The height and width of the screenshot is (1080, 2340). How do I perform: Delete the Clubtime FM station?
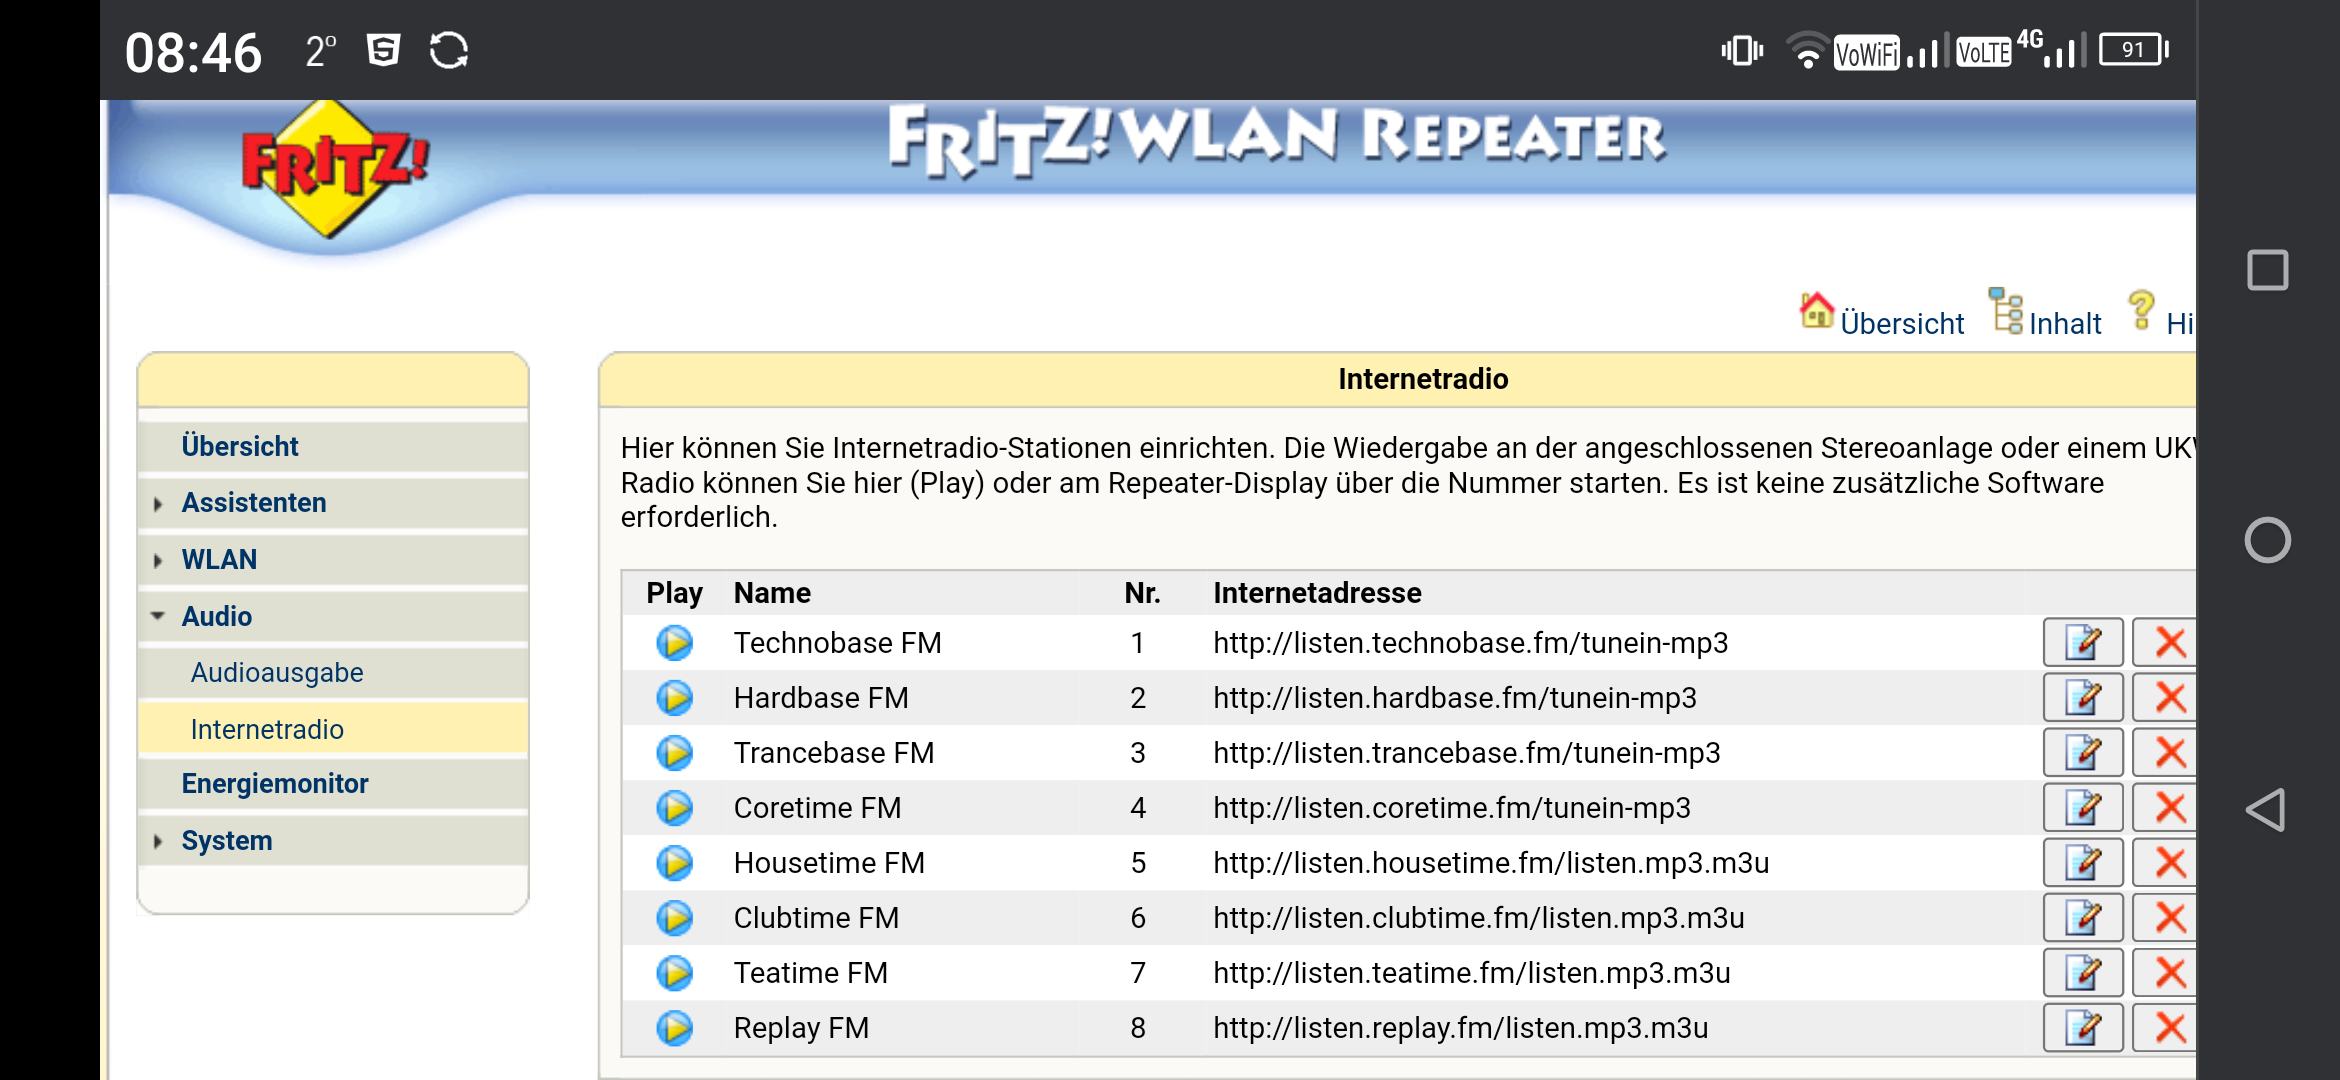pyautogui.click(x=2165, y=918)
